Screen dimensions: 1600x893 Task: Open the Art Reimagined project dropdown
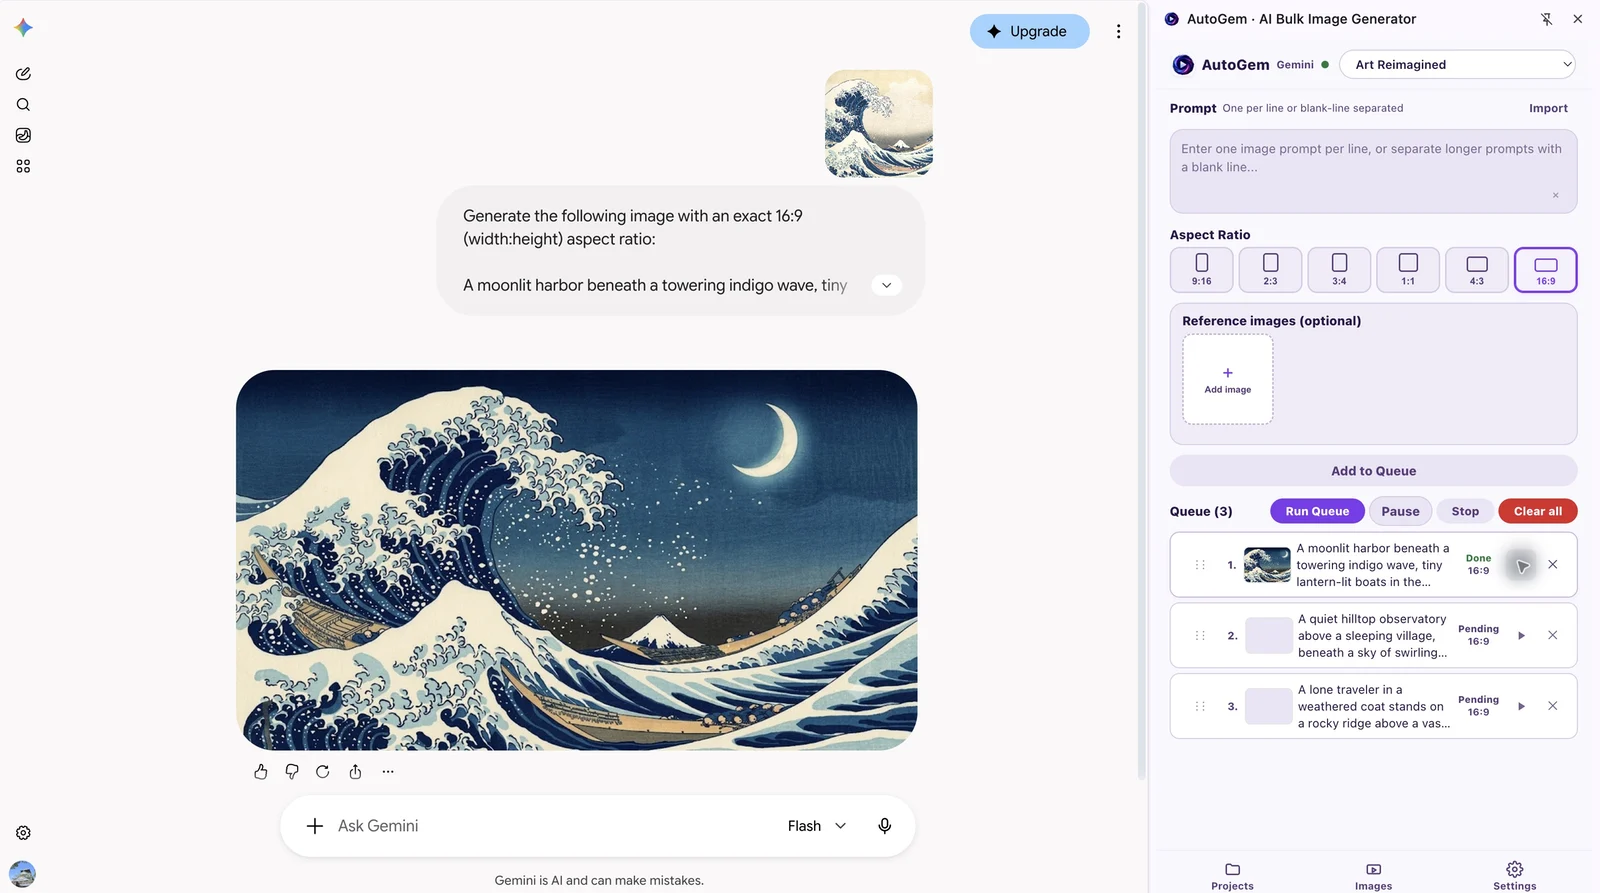coord(1458,65)
